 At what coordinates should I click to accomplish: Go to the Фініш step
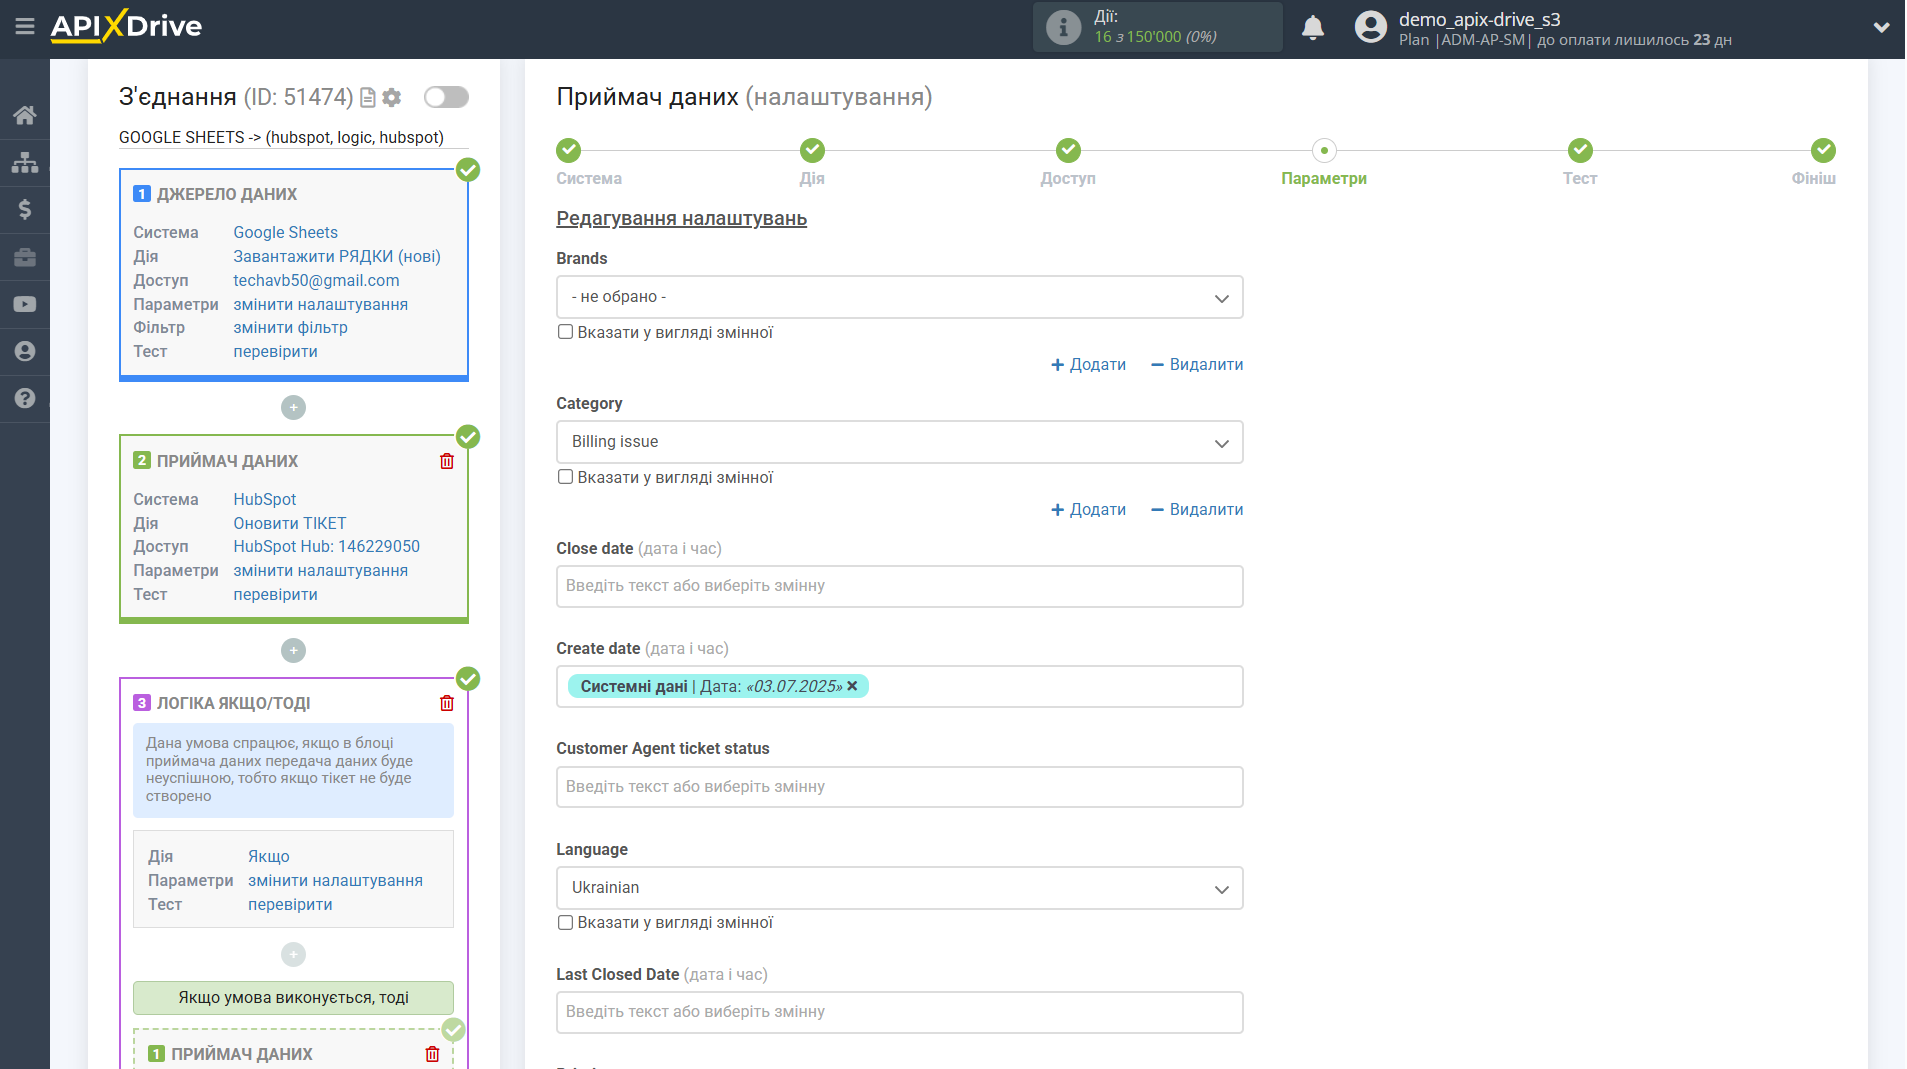click(x=1823, y=150)
